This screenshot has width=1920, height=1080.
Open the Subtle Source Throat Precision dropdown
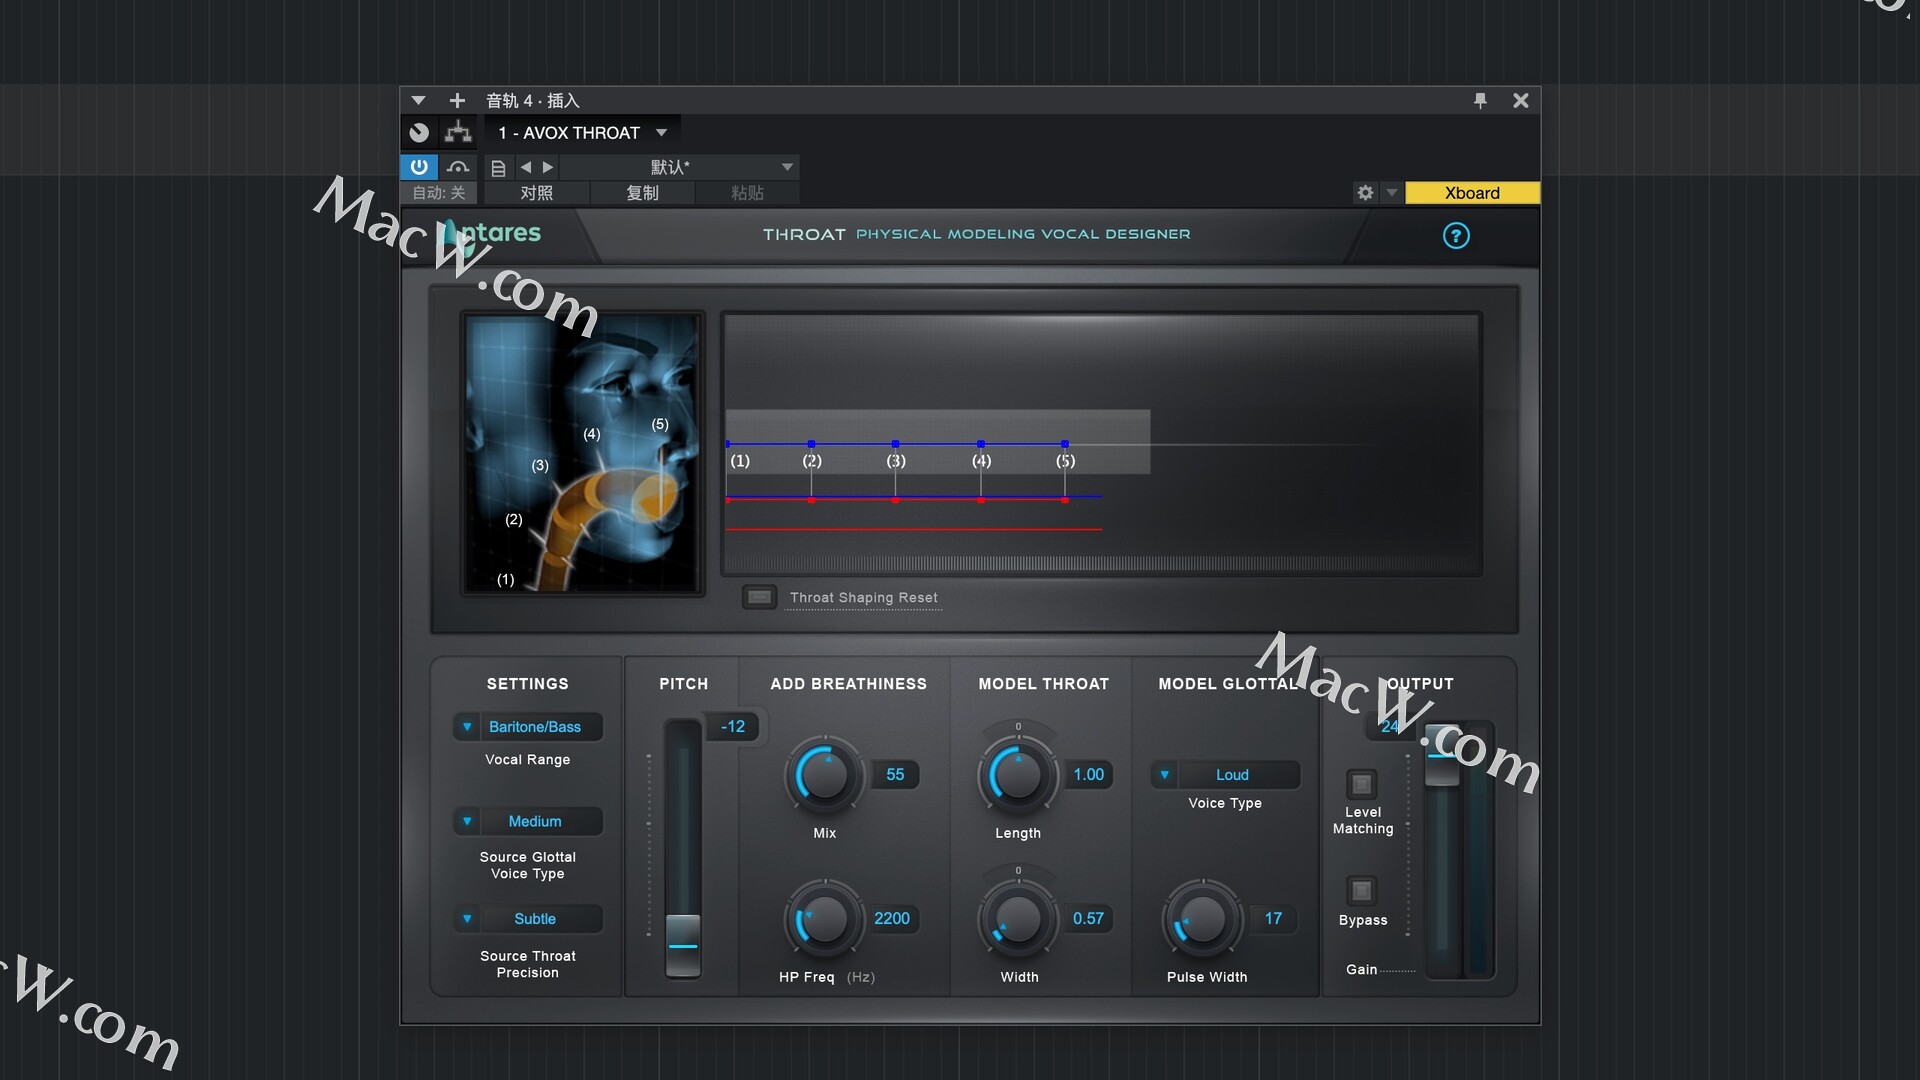point(528,919)
